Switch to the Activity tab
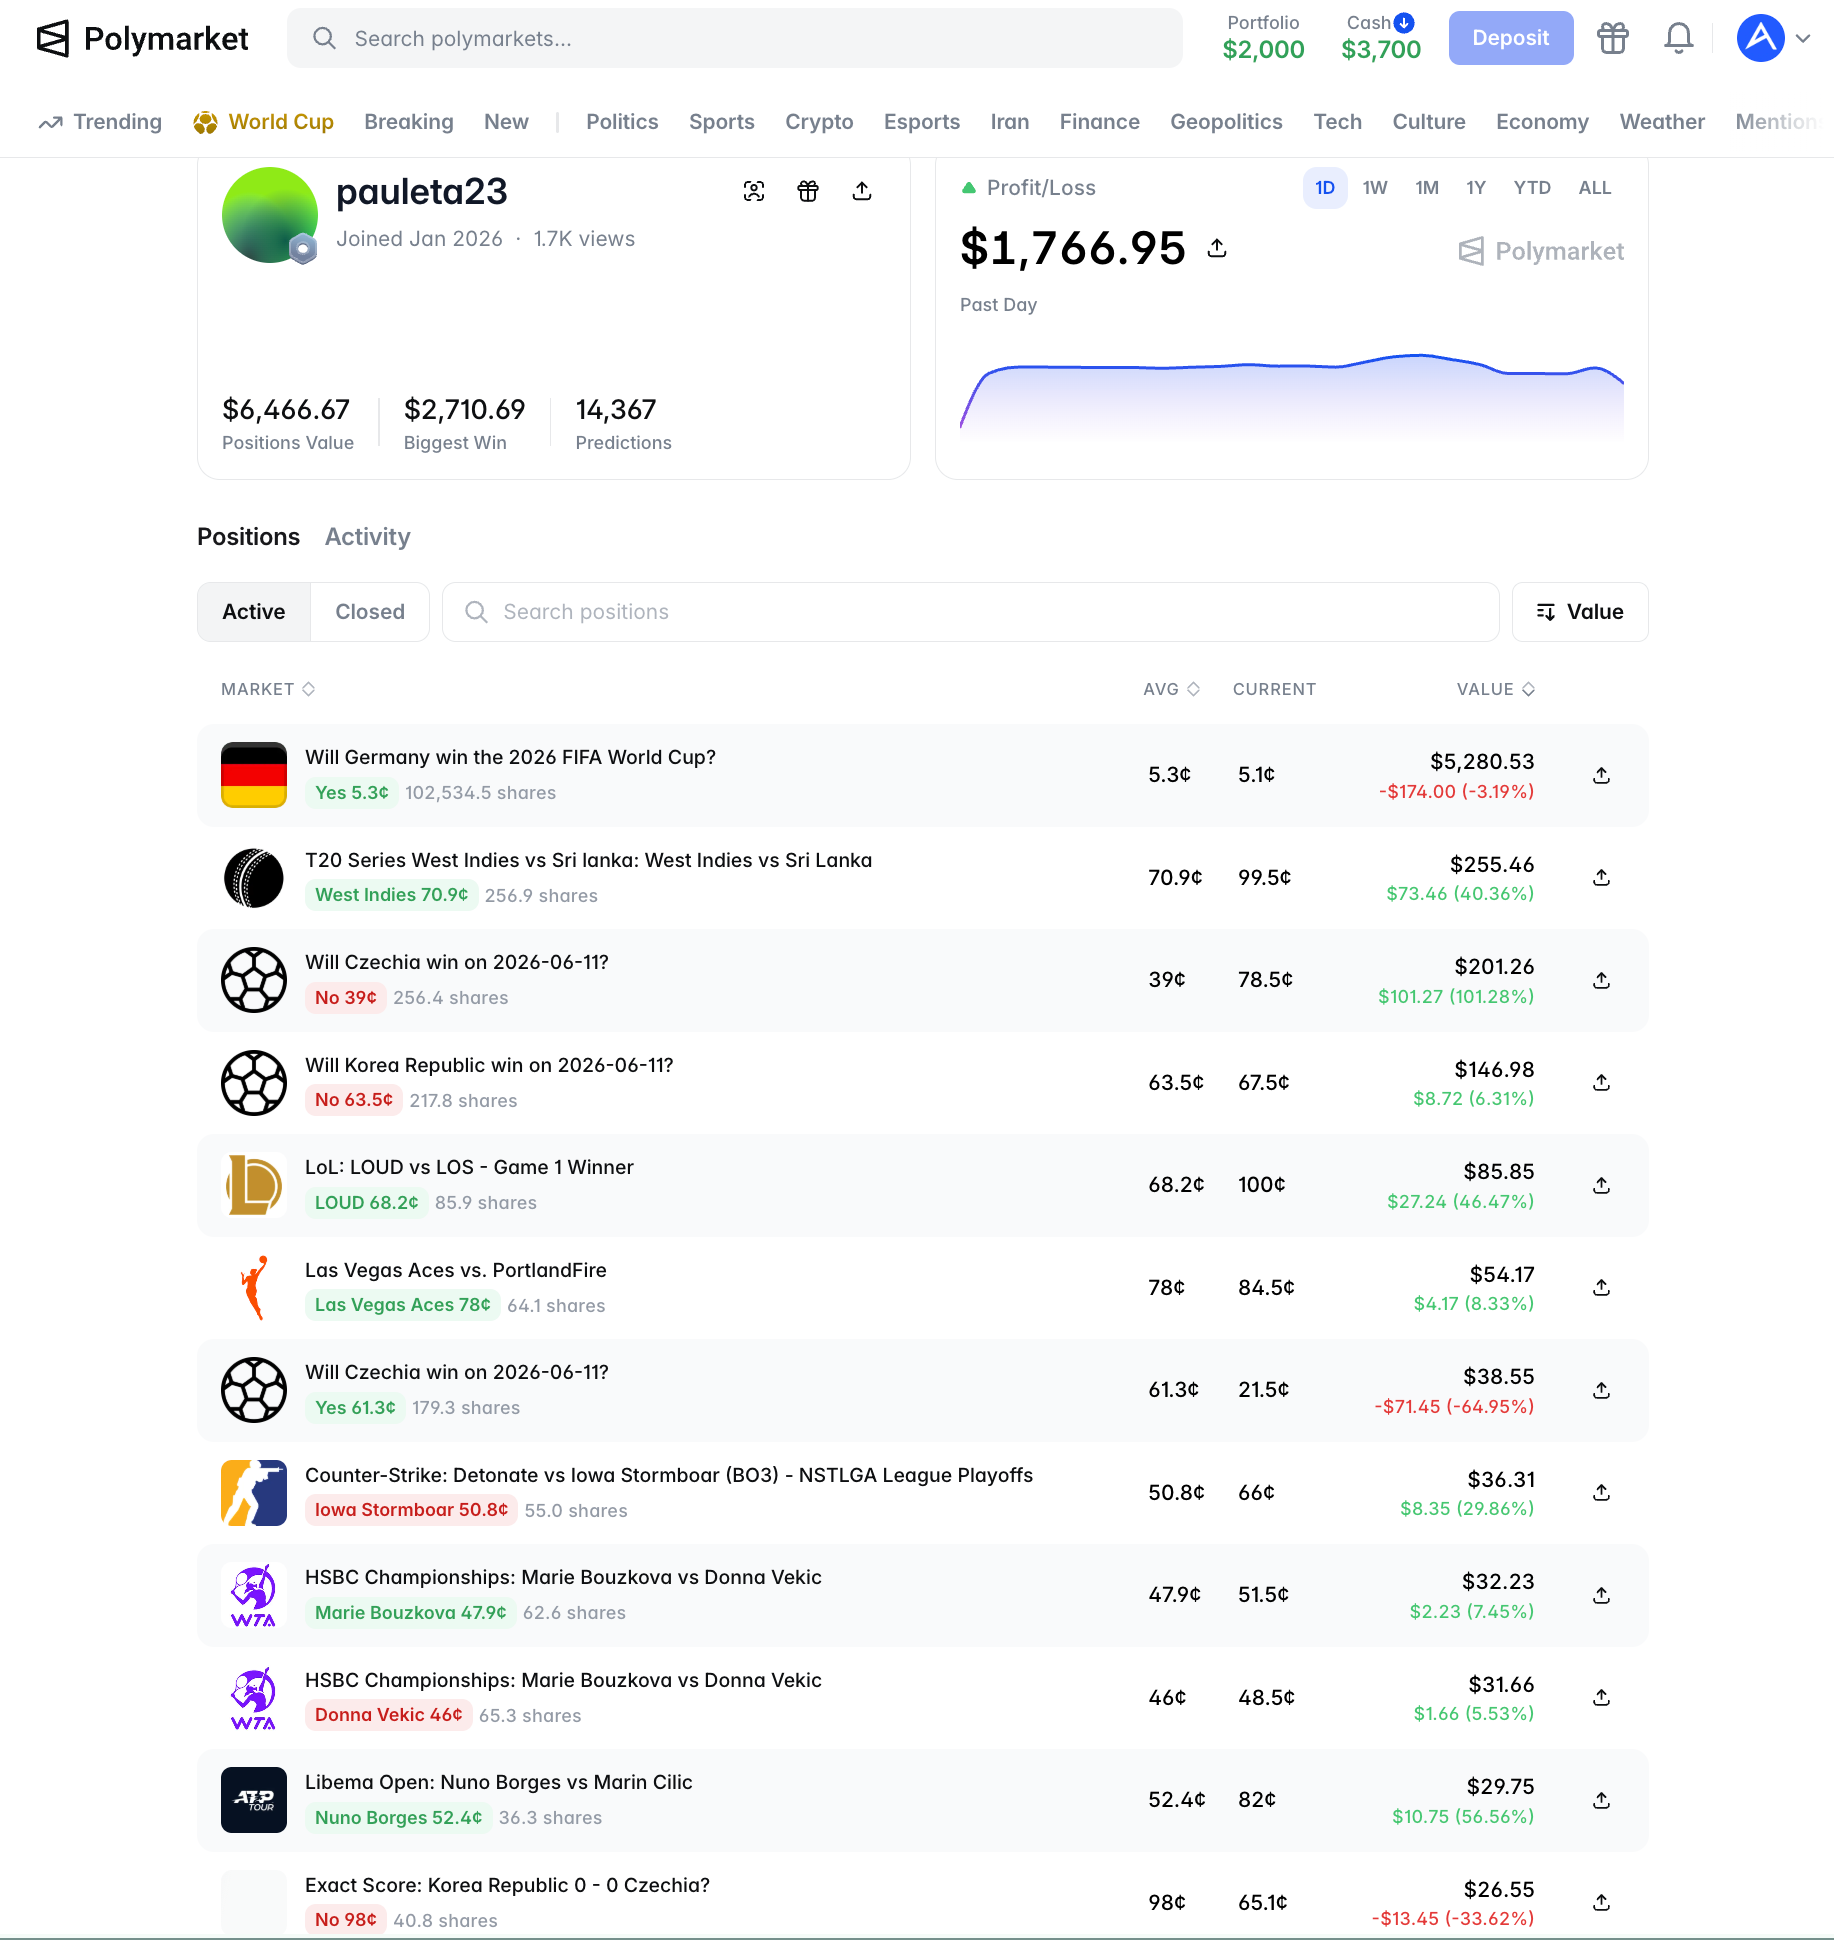1834x1940 pixels. click(x=368, y=537)
